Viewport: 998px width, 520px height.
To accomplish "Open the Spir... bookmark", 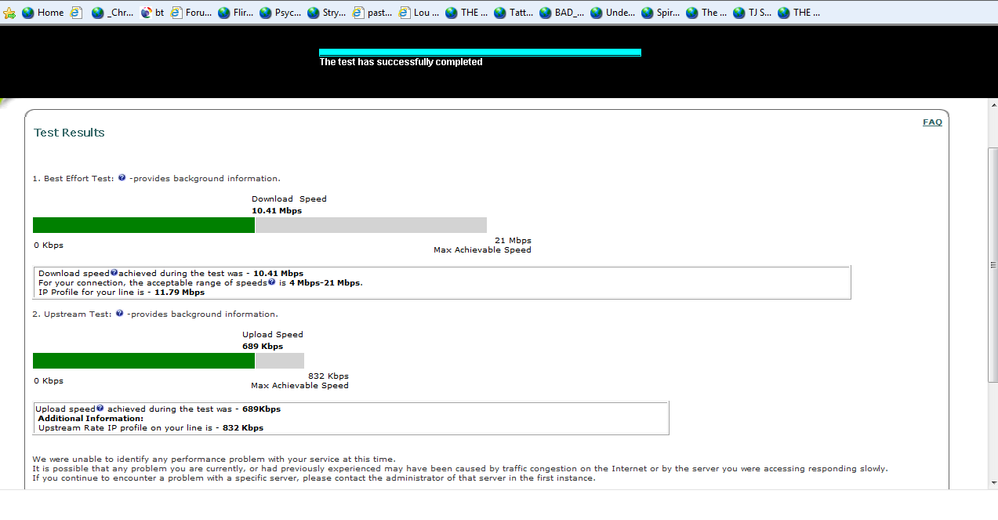I will tap(661, 13).
